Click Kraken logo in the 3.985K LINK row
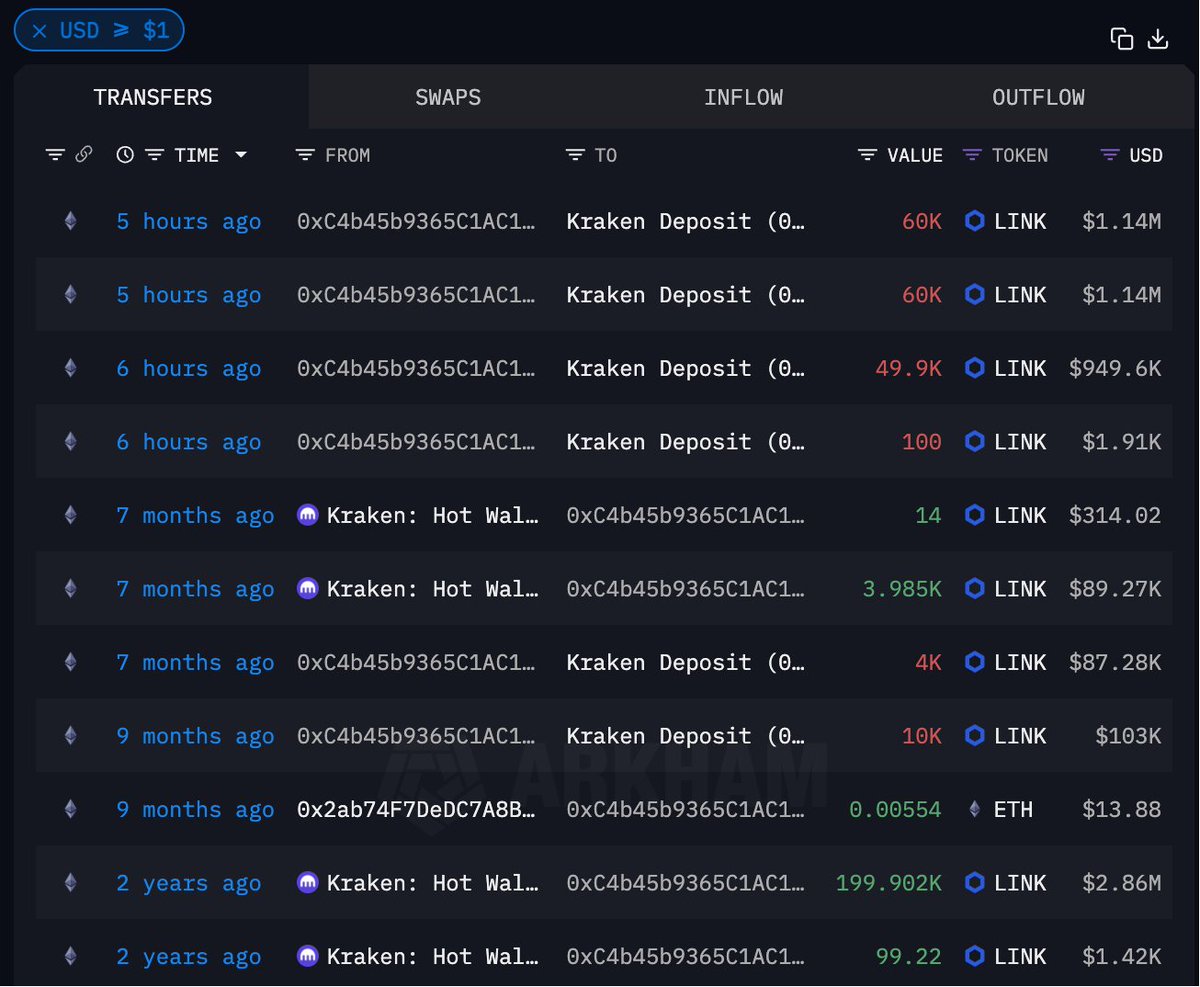This screenshot has height=987, width=1200. 308,588
